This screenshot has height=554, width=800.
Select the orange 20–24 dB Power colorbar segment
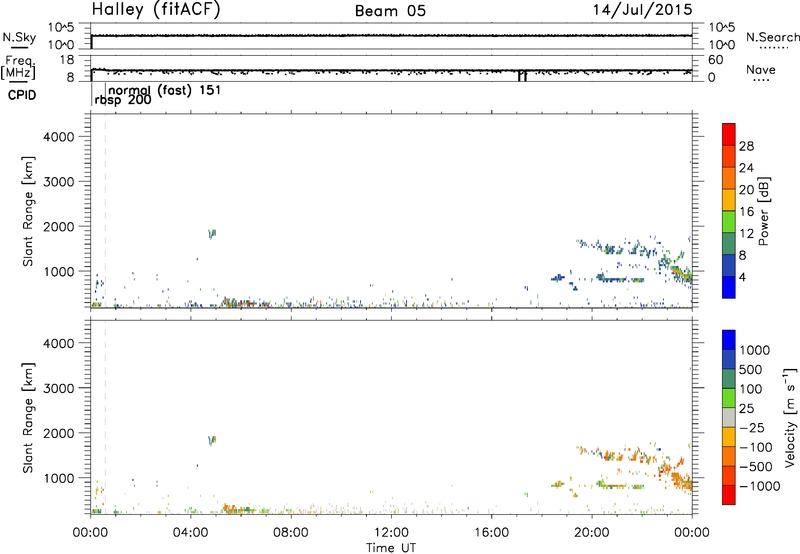(729, 178)
